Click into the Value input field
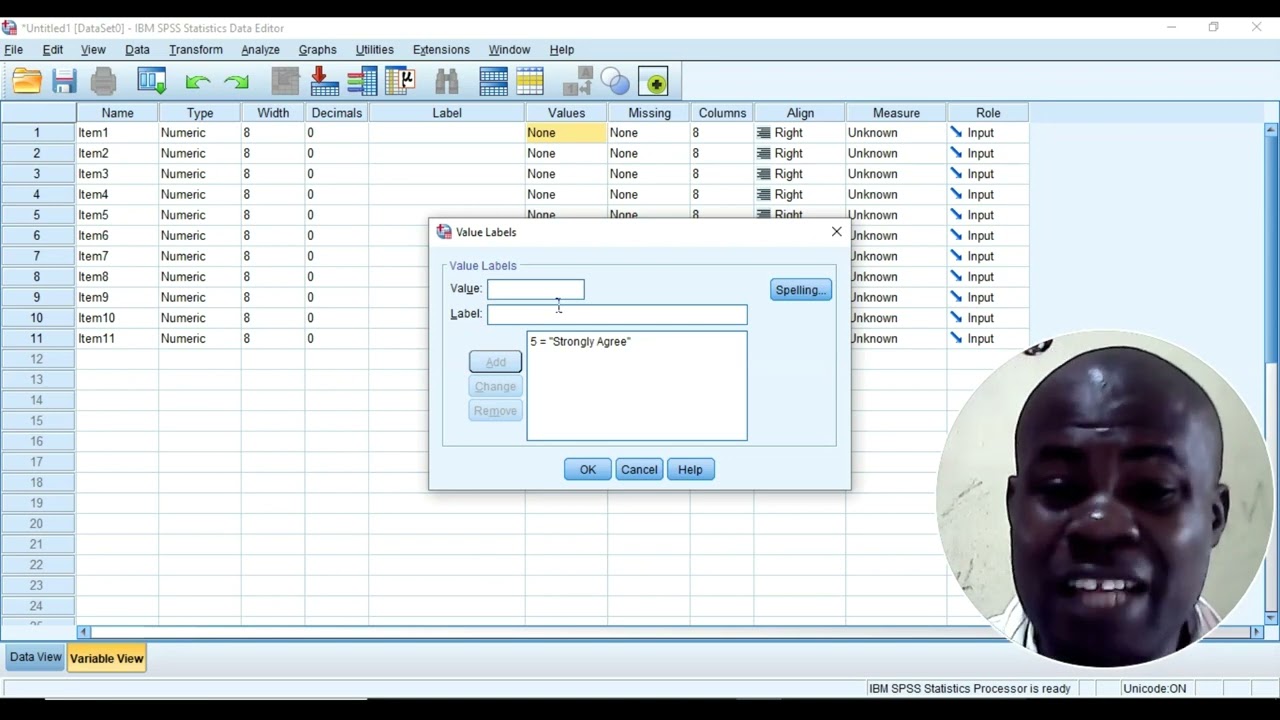Image resolution: width=1280 pixels, height=720 pixels. [x=536, y=289]
